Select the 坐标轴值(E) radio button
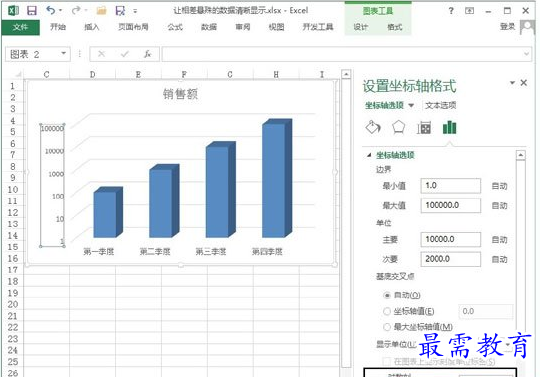Screen dimensions: 540x377 tap(387, 311)
